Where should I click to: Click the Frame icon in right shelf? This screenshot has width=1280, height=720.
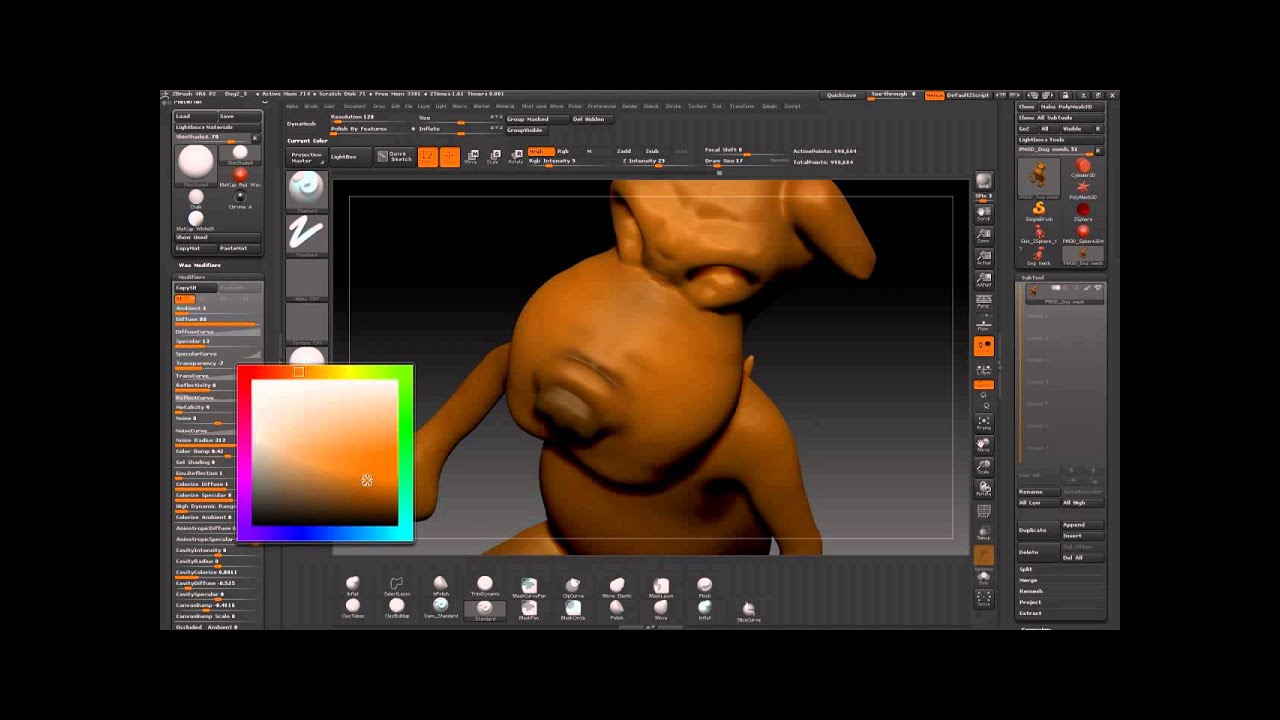pyautogui.click(x=984, y=424)
